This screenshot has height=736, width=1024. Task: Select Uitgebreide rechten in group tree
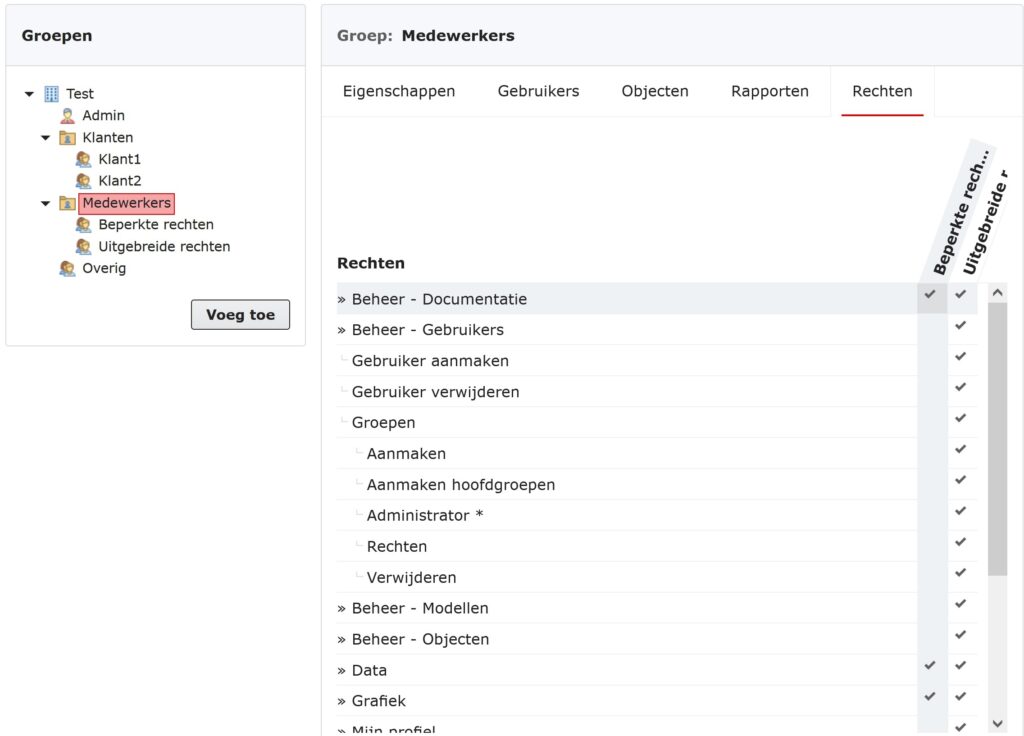164,247
